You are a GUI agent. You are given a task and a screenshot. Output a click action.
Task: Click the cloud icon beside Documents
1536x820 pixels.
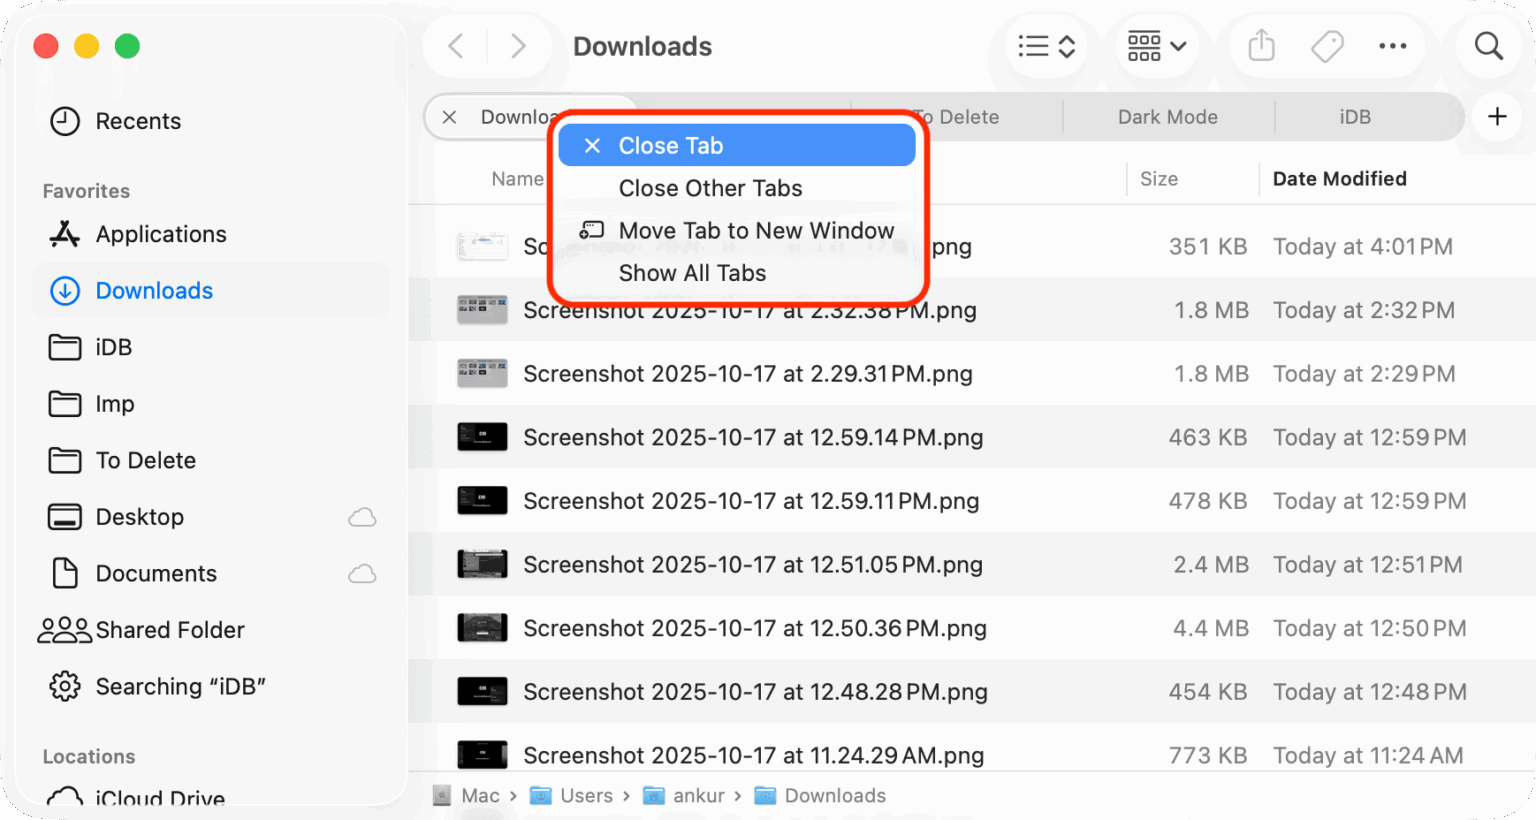[362, 573]
